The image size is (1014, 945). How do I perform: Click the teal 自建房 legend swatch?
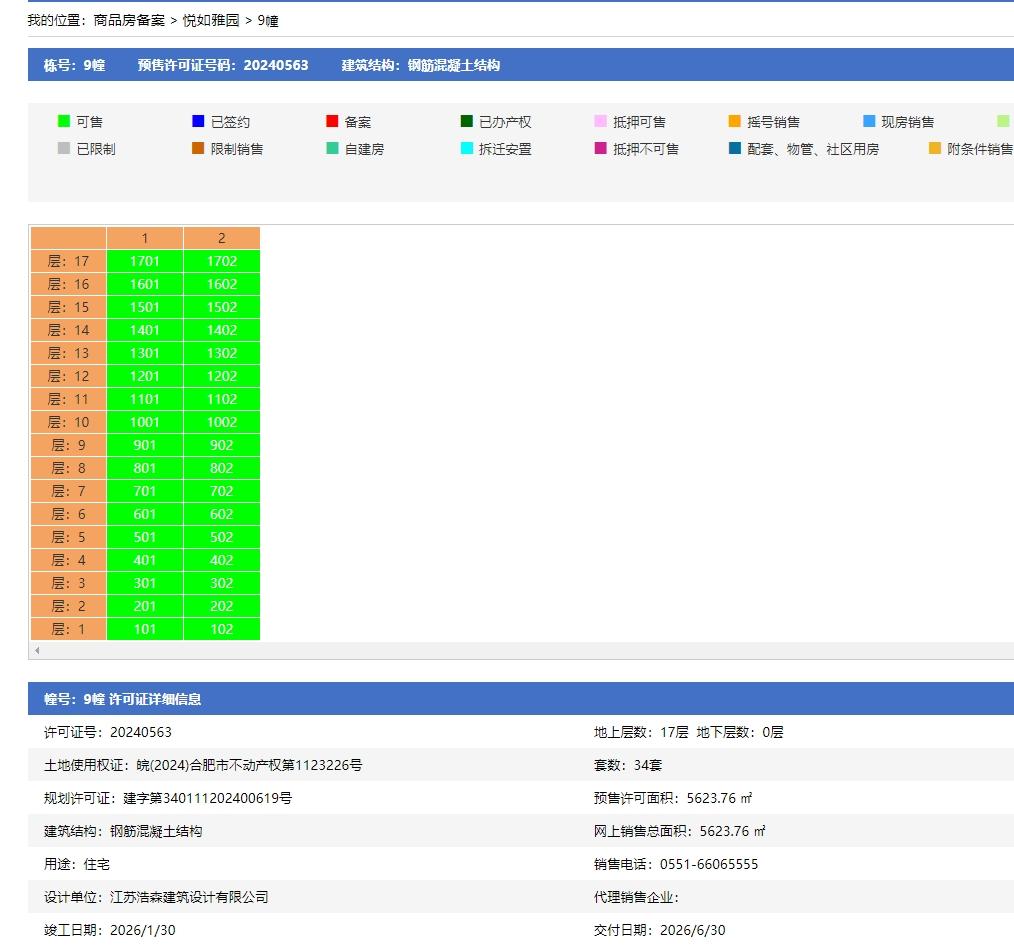click(x=332, y=148)
